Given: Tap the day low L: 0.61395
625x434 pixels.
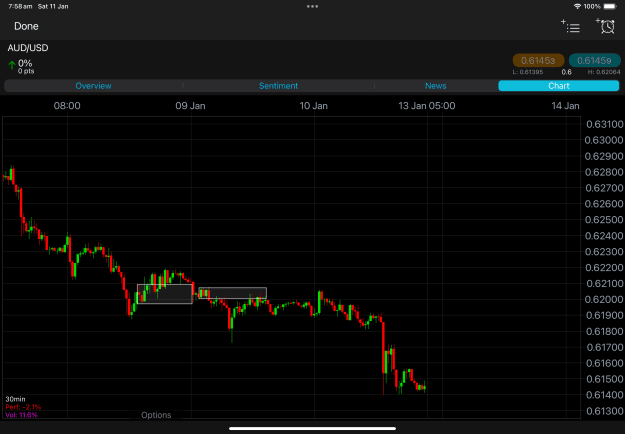Looking at the screenshot, I should coord(528,72).
